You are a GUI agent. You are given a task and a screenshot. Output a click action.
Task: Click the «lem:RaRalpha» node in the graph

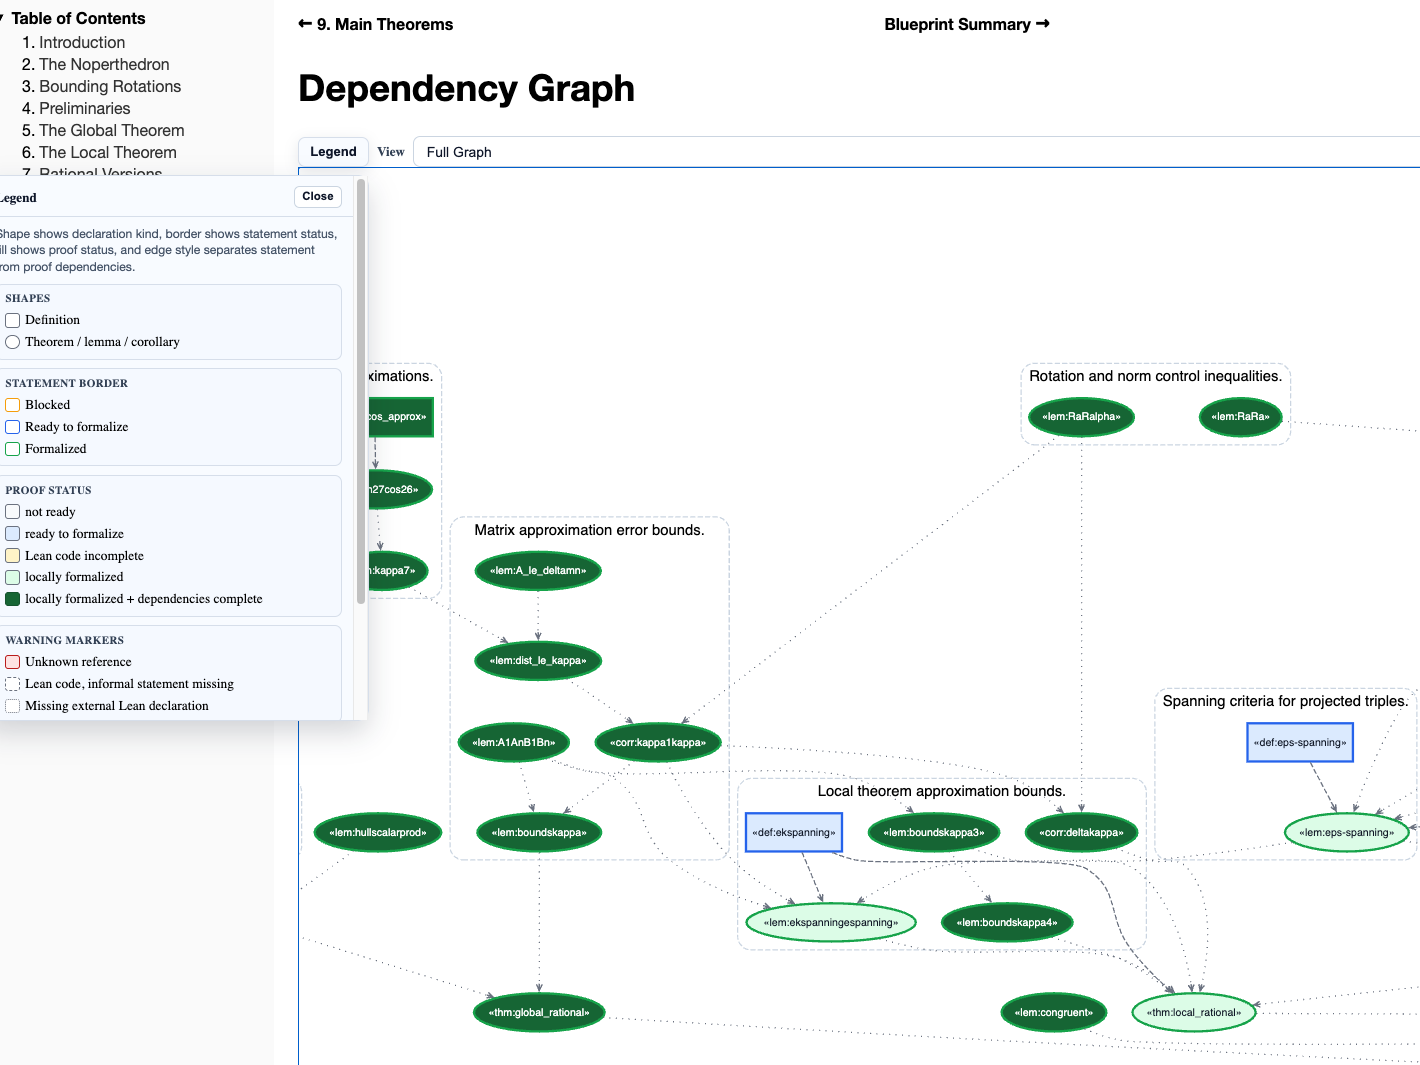tap(1081, 417)
